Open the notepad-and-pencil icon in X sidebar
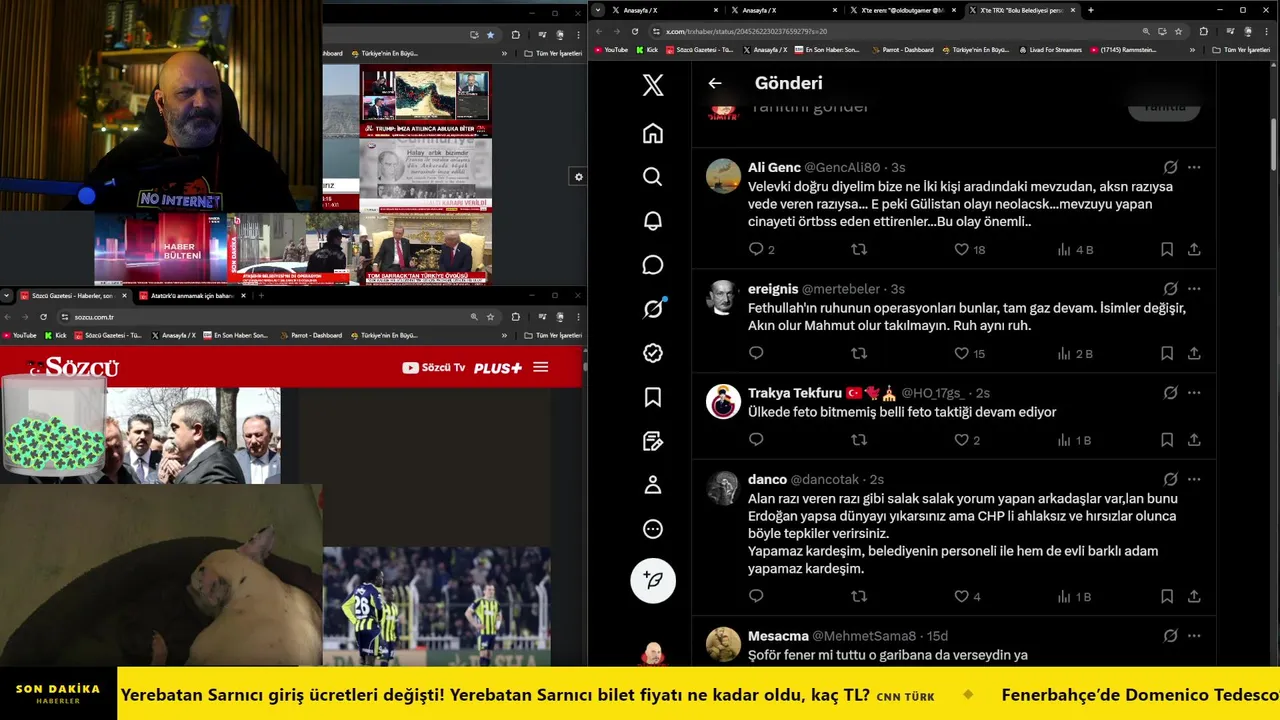 (x=653, y=441)
